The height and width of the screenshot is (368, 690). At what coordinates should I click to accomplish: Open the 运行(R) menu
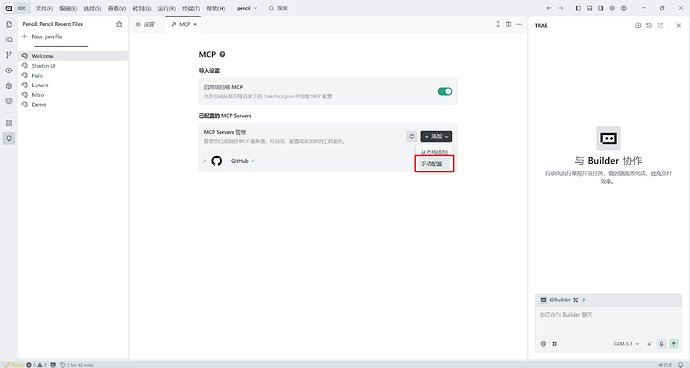(x=167, y=8)
